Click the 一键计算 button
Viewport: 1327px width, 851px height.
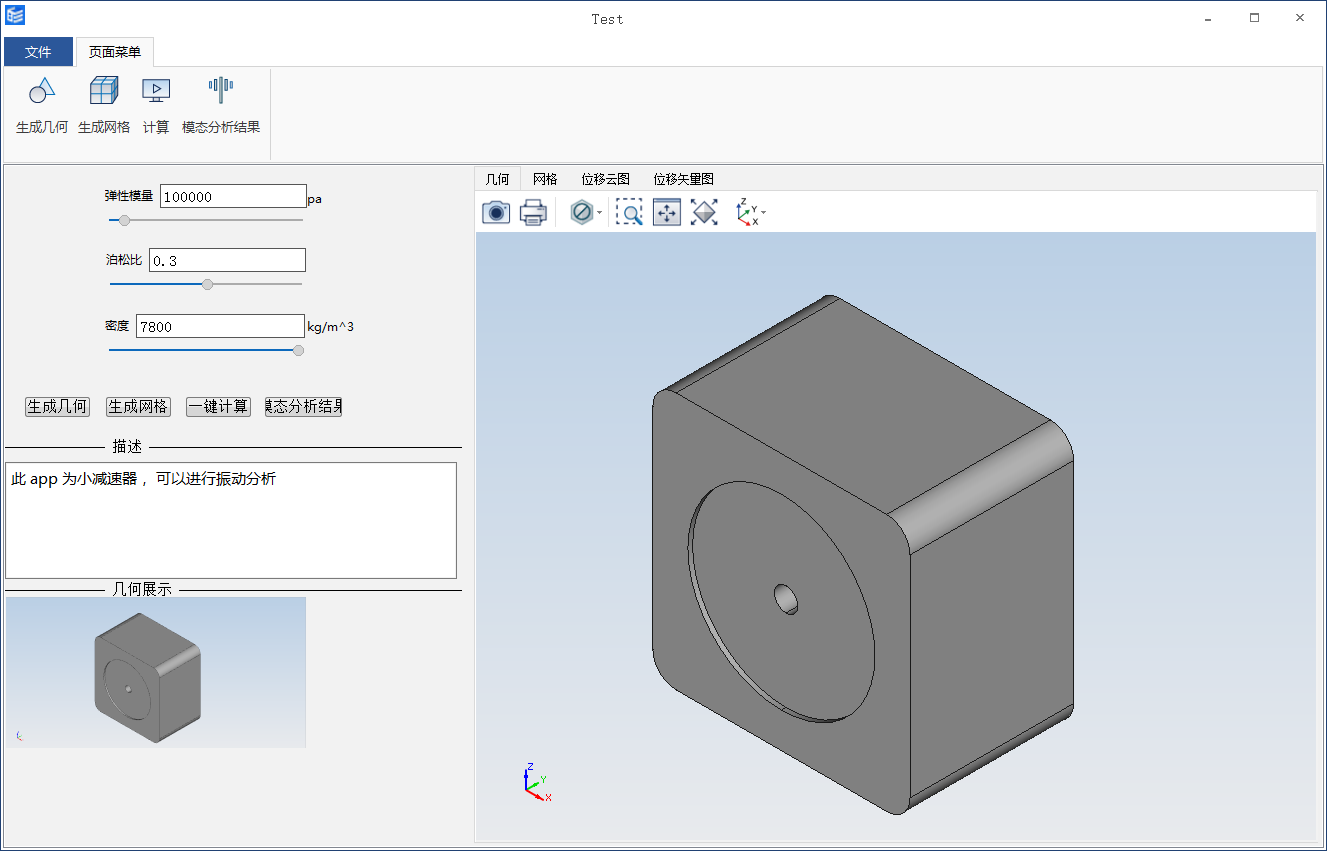219,407
